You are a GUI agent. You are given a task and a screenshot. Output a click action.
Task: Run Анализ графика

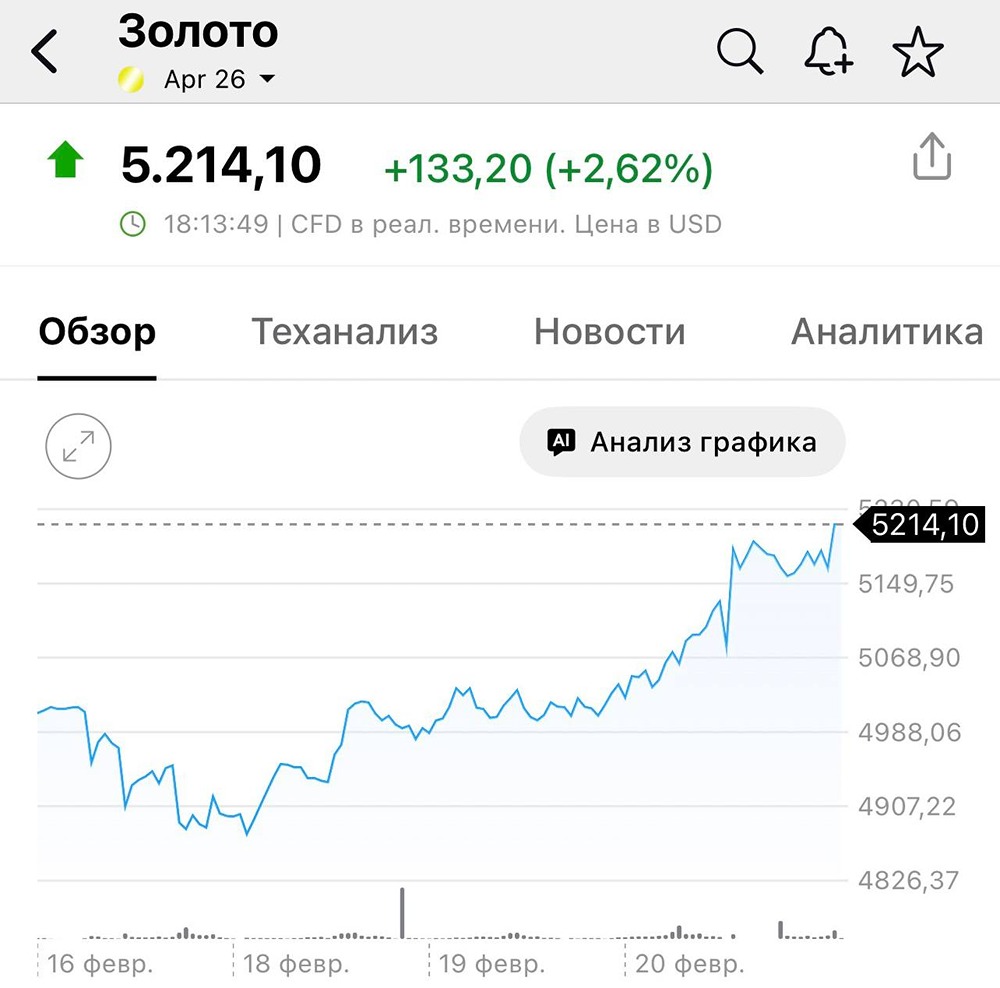(682, 441)
